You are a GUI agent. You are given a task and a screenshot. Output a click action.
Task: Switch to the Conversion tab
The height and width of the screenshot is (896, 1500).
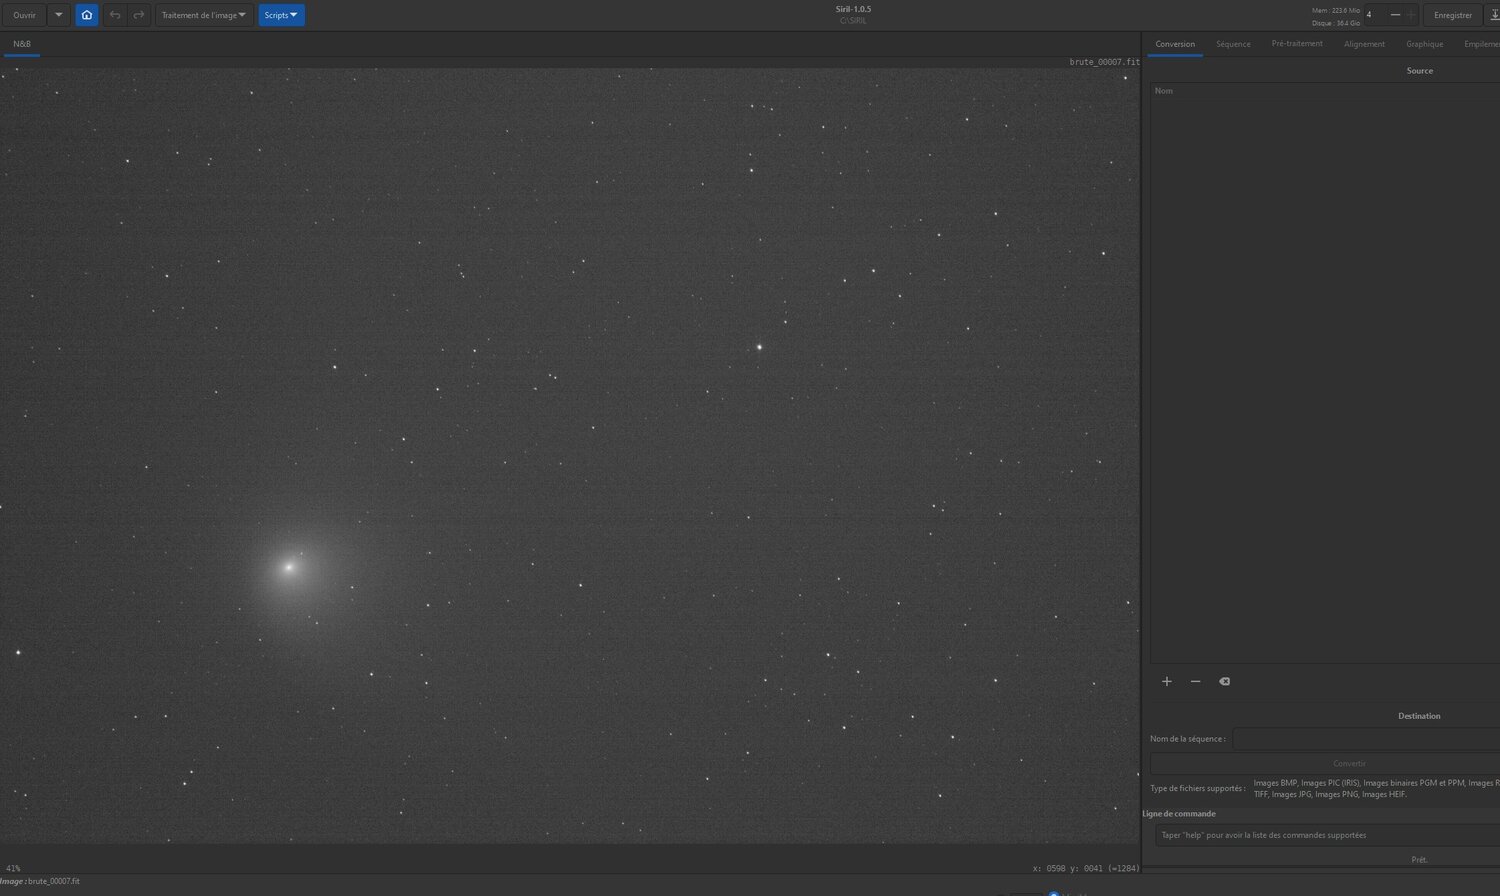point(1175,44)
